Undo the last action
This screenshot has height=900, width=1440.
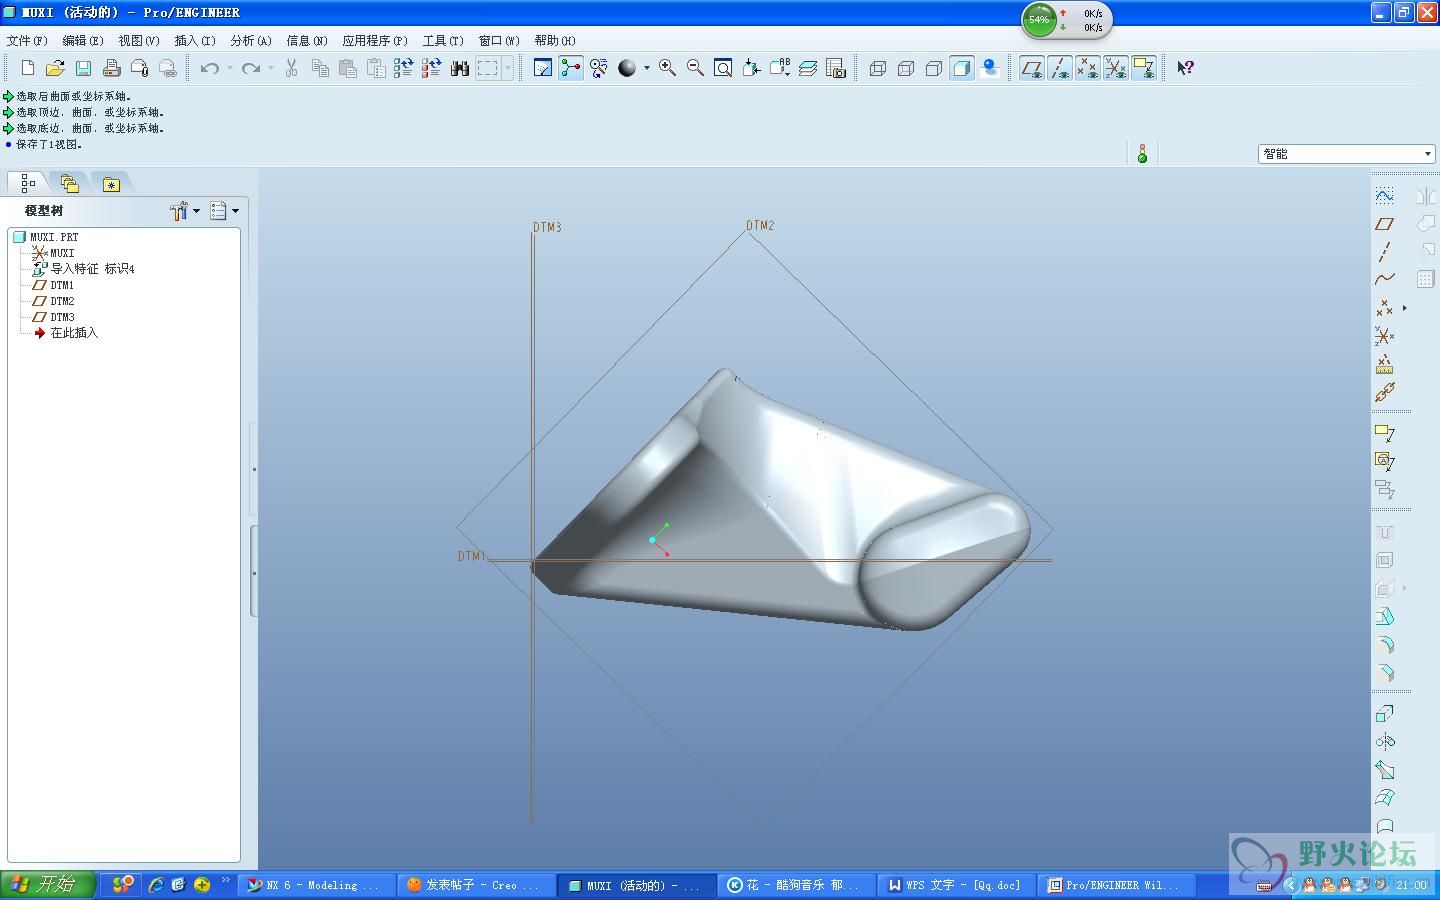[x=209, y=68]
